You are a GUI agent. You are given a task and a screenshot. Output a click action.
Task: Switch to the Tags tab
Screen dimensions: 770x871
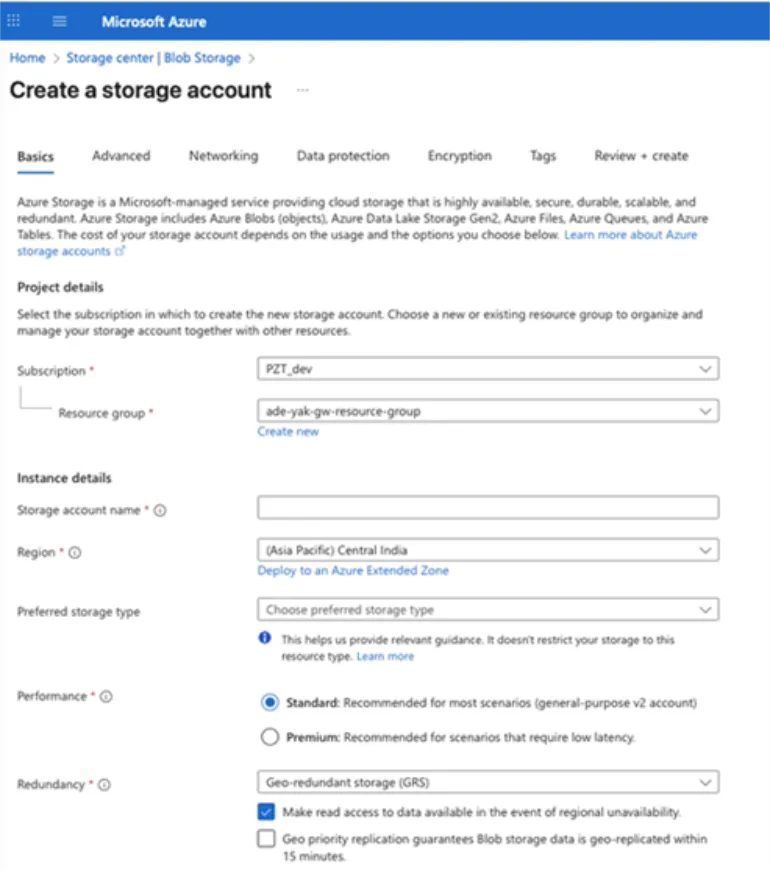click(x=543, y=156)
